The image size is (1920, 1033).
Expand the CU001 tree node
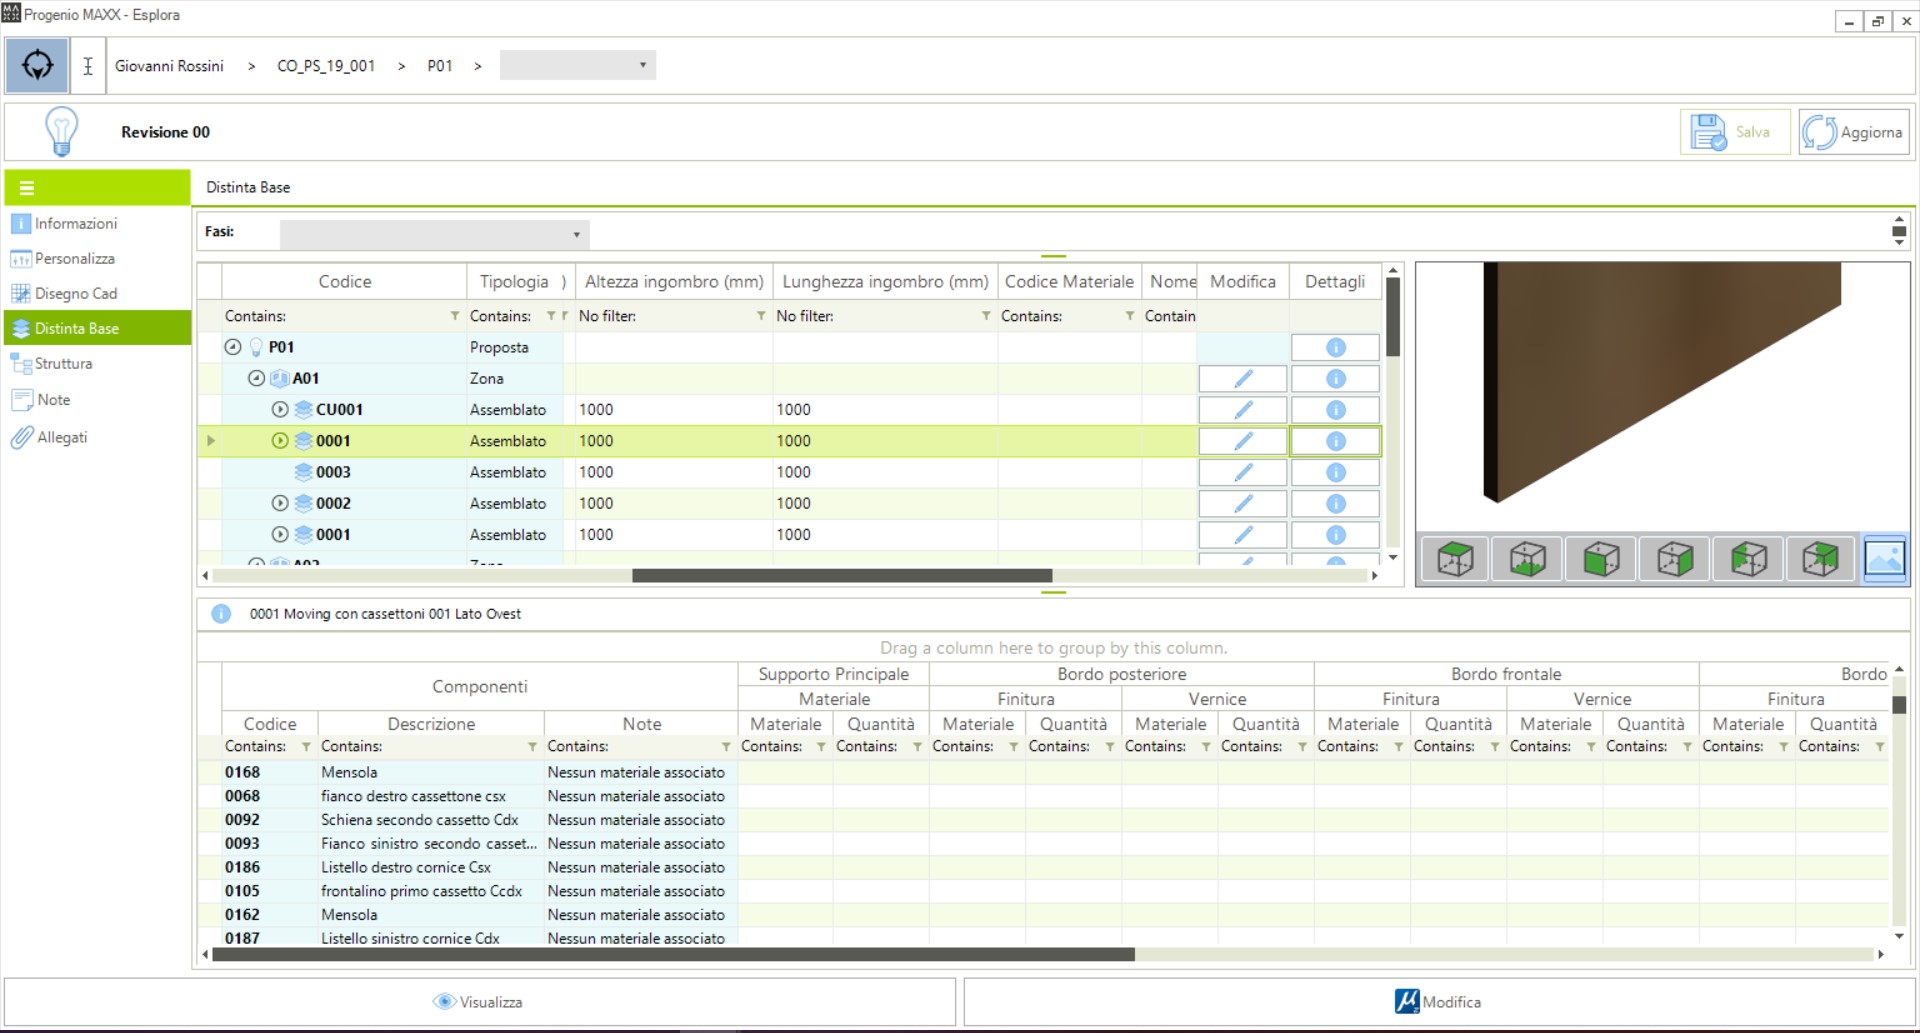pyautogui.click(x=280, y=409)
